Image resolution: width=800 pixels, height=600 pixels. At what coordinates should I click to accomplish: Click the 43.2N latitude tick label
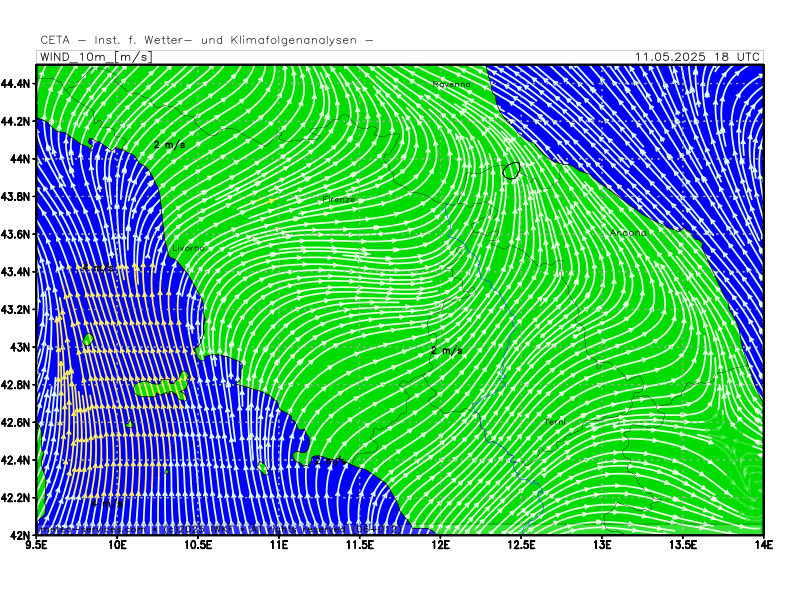tap(15, 309)
